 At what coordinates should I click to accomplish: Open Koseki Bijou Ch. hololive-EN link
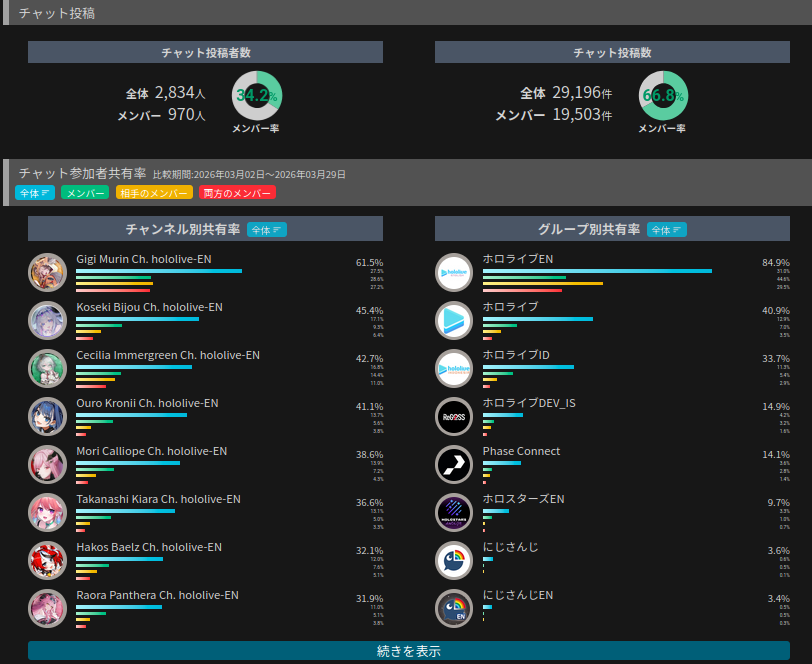[x=150, y=307]
